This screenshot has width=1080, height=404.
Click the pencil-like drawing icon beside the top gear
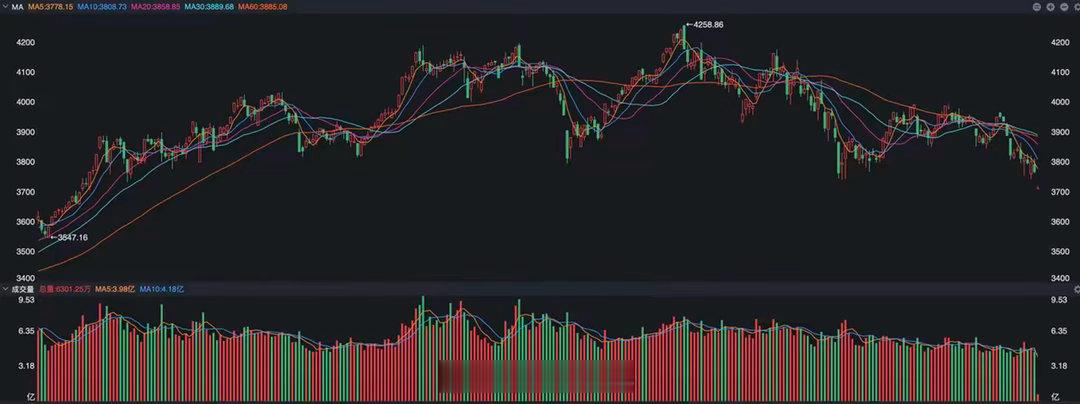(x=1064, y=7)
